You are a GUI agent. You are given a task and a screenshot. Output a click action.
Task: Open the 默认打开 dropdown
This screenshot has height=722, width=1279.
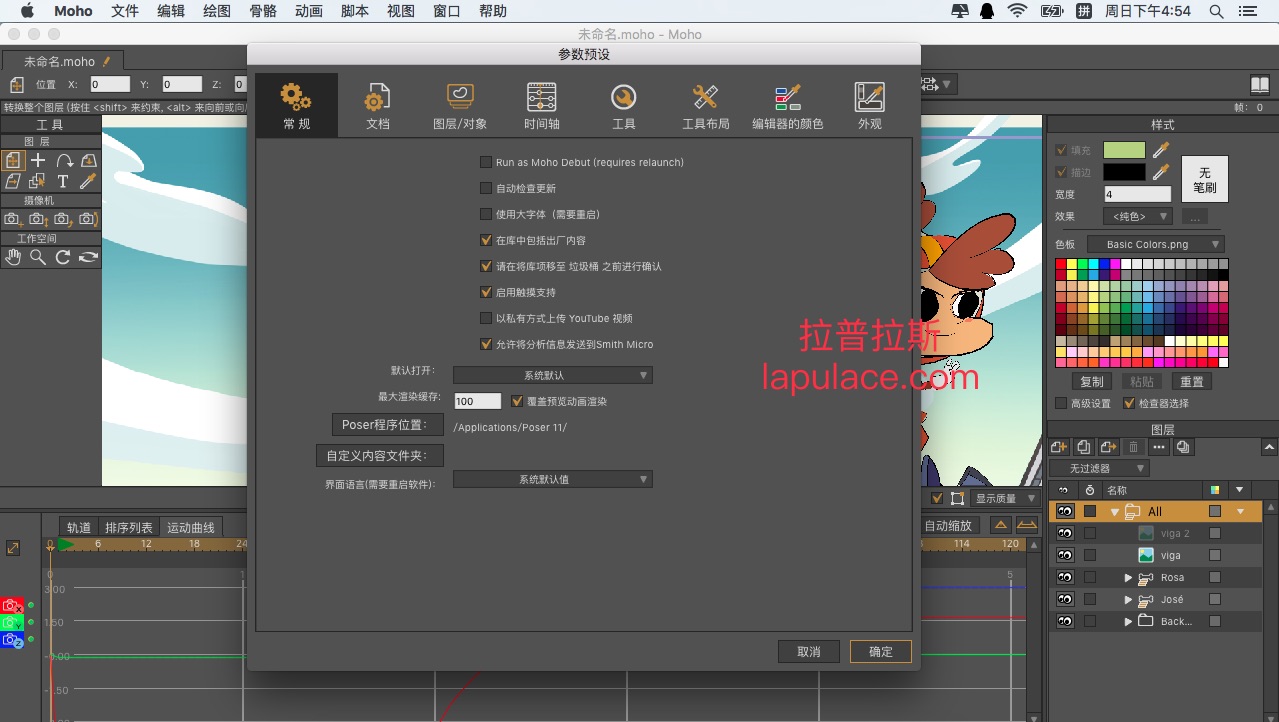(553, 375)
